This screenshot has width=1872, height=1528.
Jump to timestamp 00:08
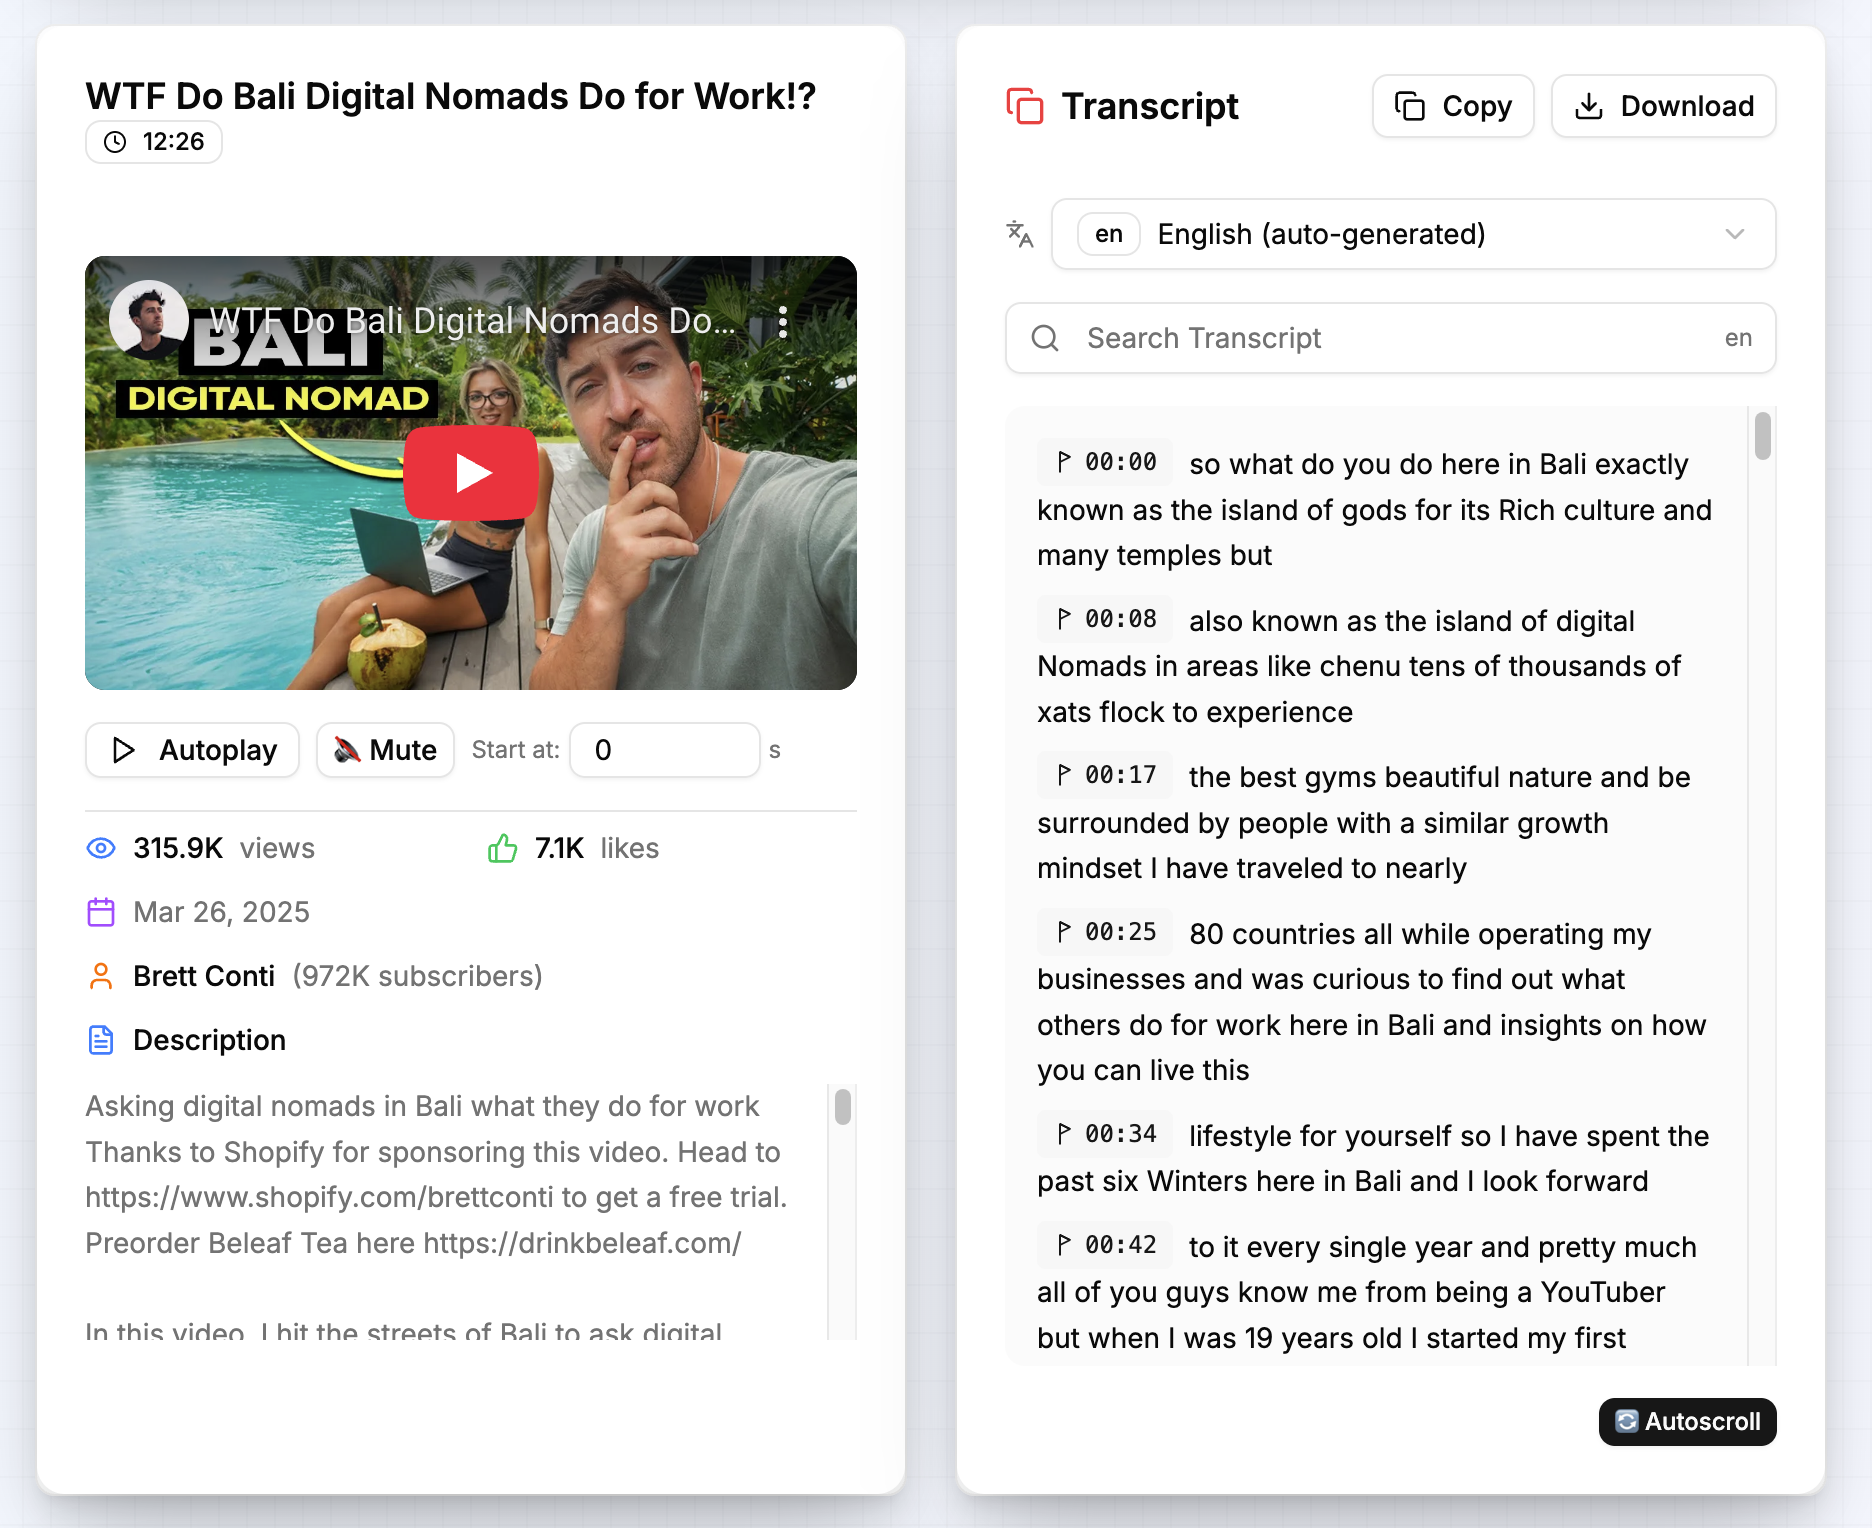[1106, 619]
